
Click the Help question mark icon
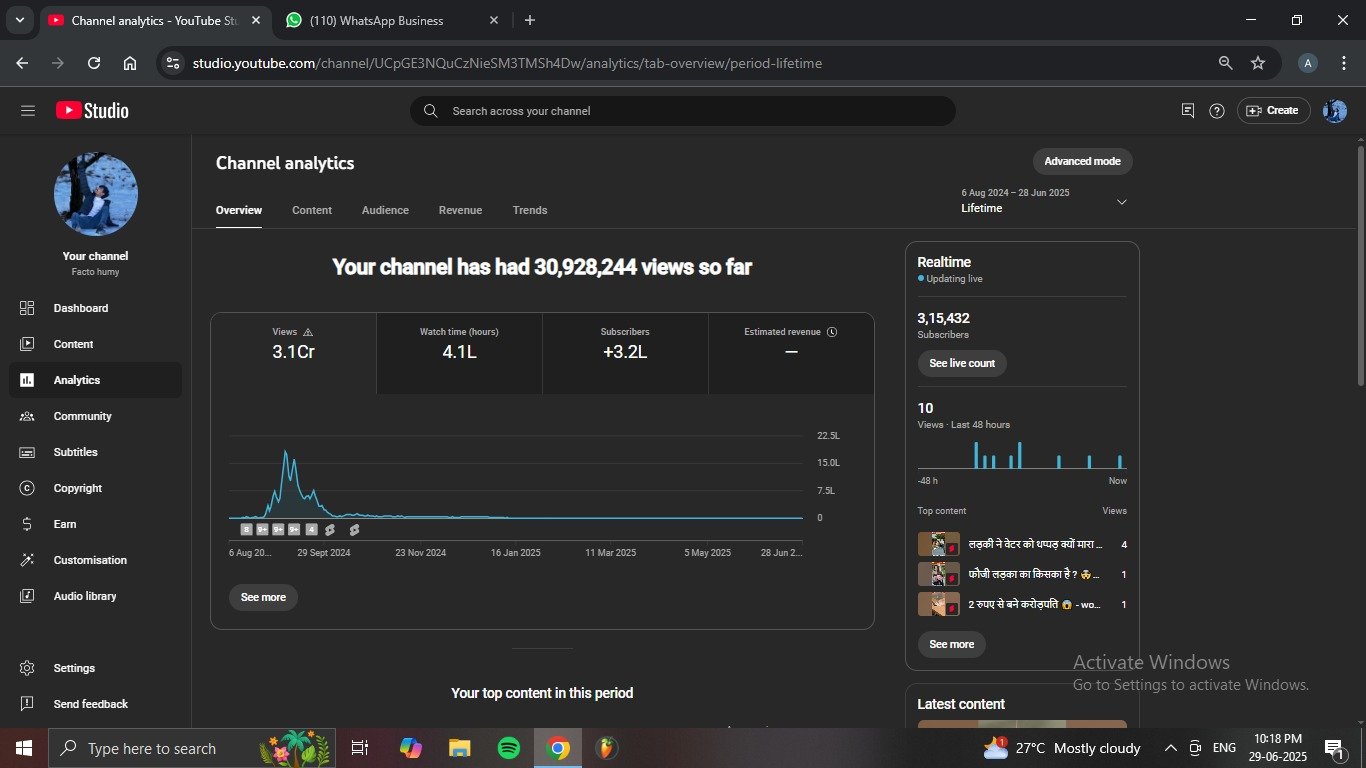click(1217, 111)
